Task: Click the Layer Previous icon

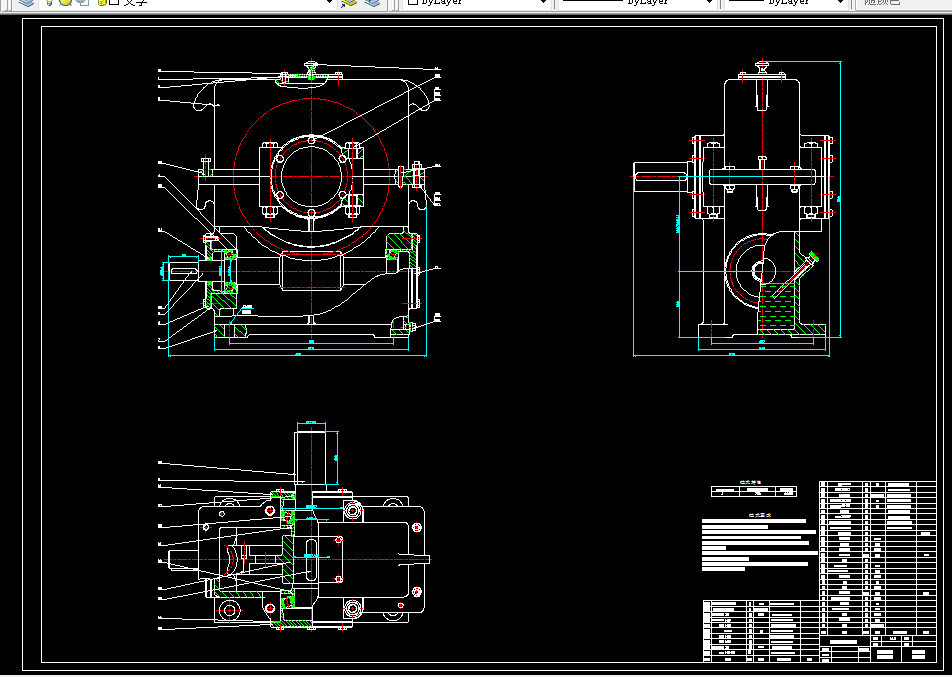Action: [372, 2]
